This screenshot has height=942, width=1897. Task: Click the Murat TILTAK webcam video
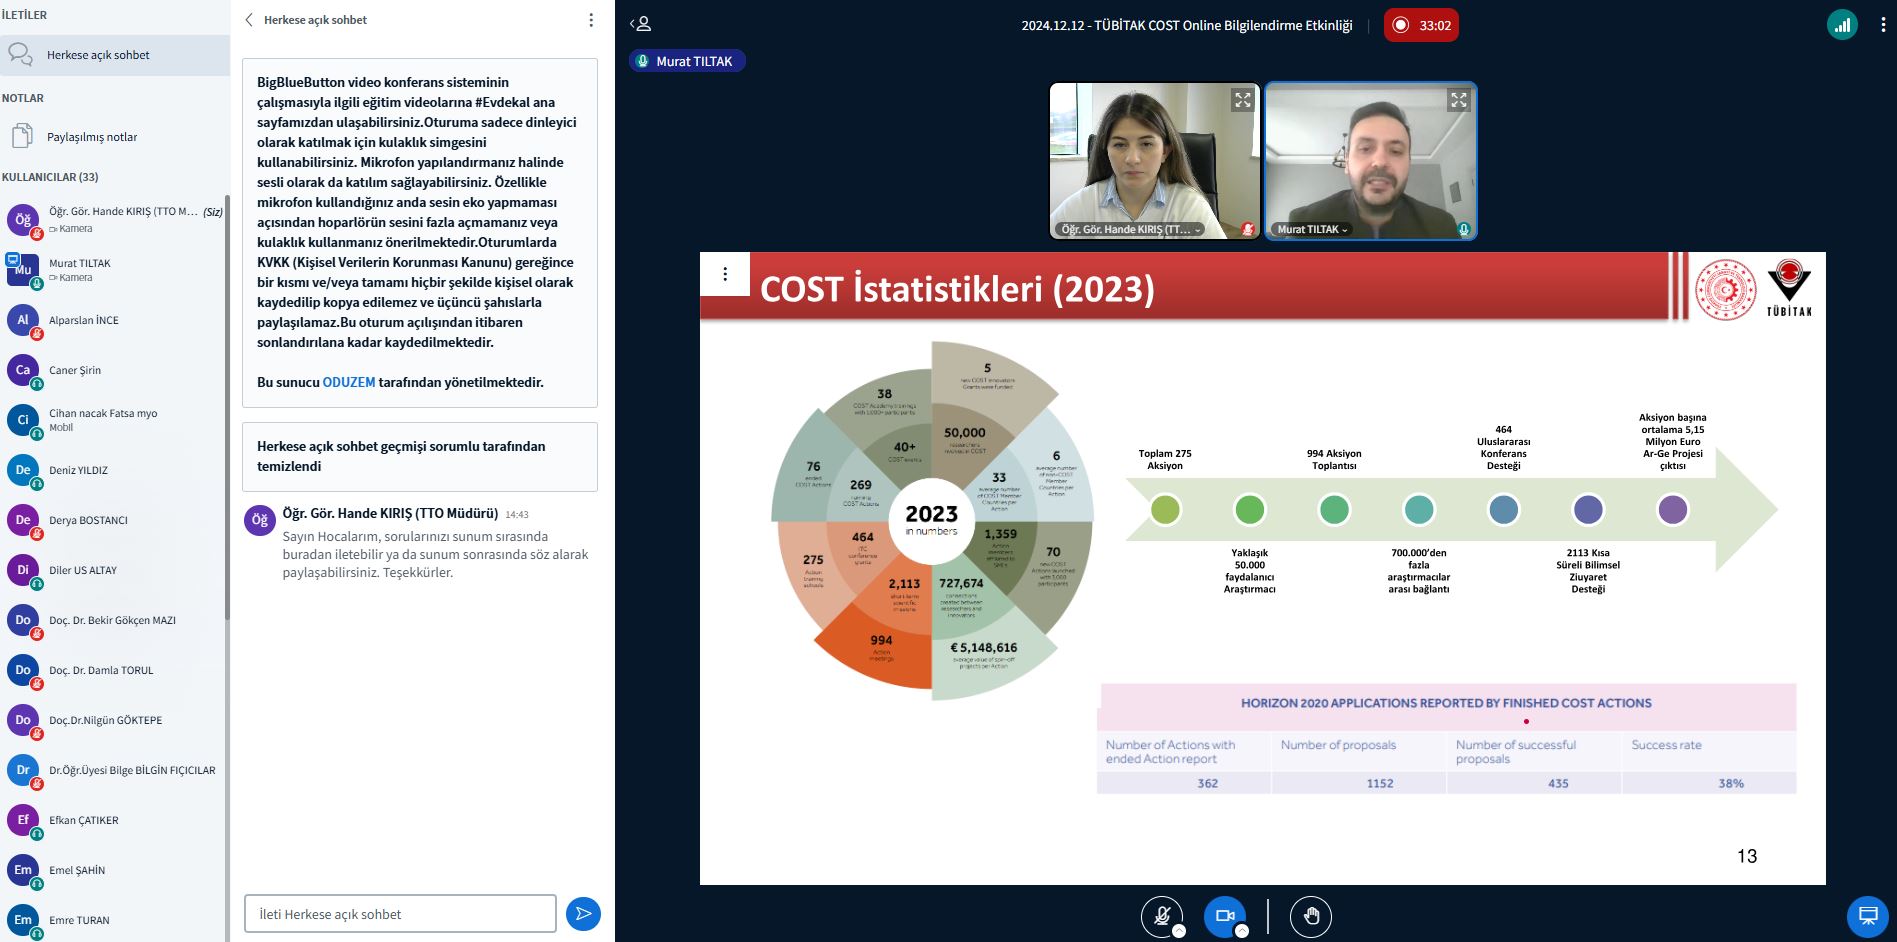[x=1370, y=161]
